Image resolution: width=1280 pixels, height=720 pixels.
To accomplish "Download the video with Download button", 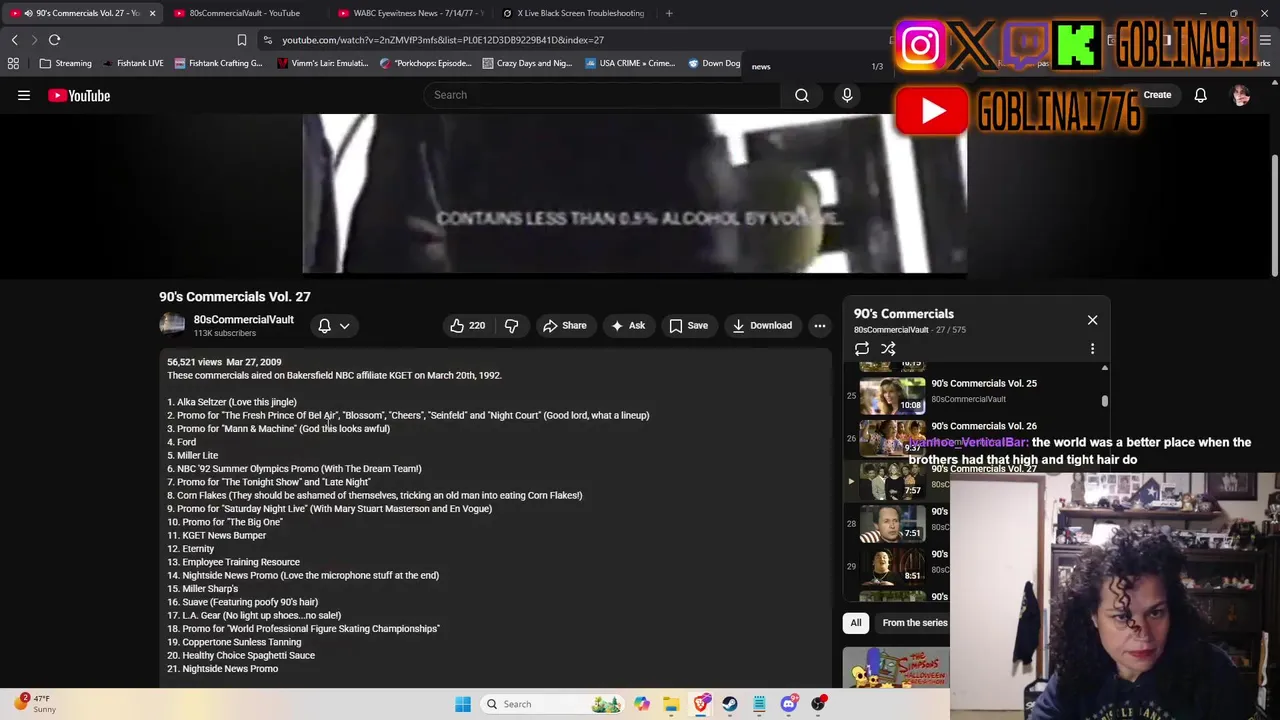I will tap(762, 325).
